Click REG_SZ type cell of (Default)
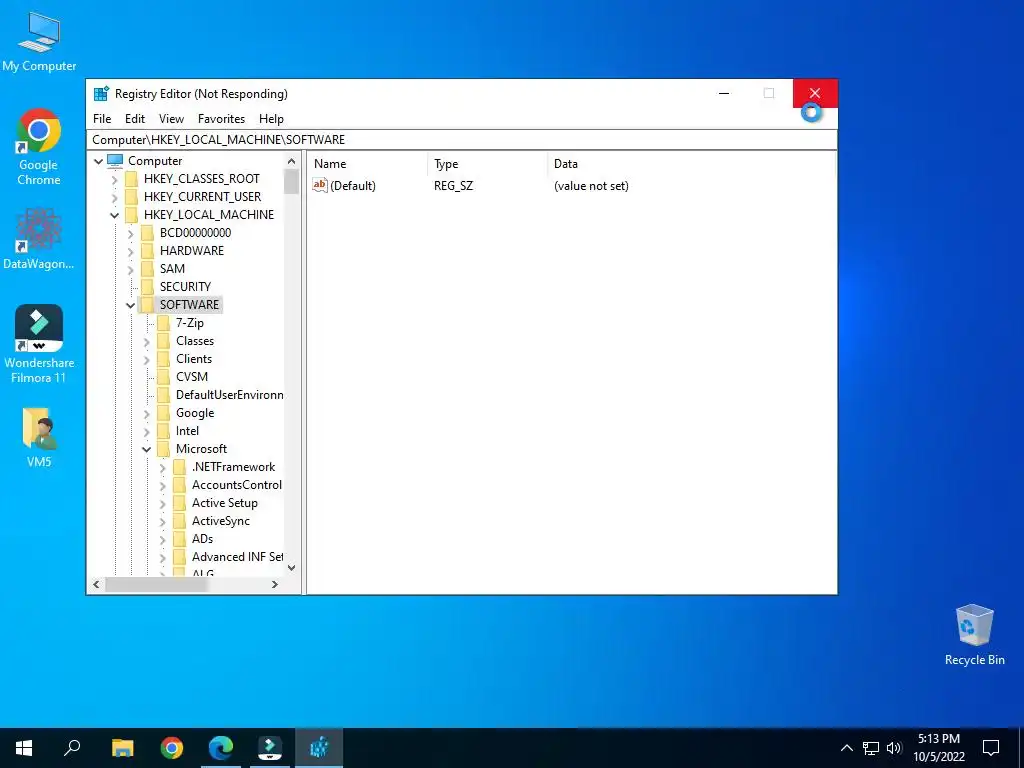This screenshot has width=1024, height=768. click(x=453, y=186)
